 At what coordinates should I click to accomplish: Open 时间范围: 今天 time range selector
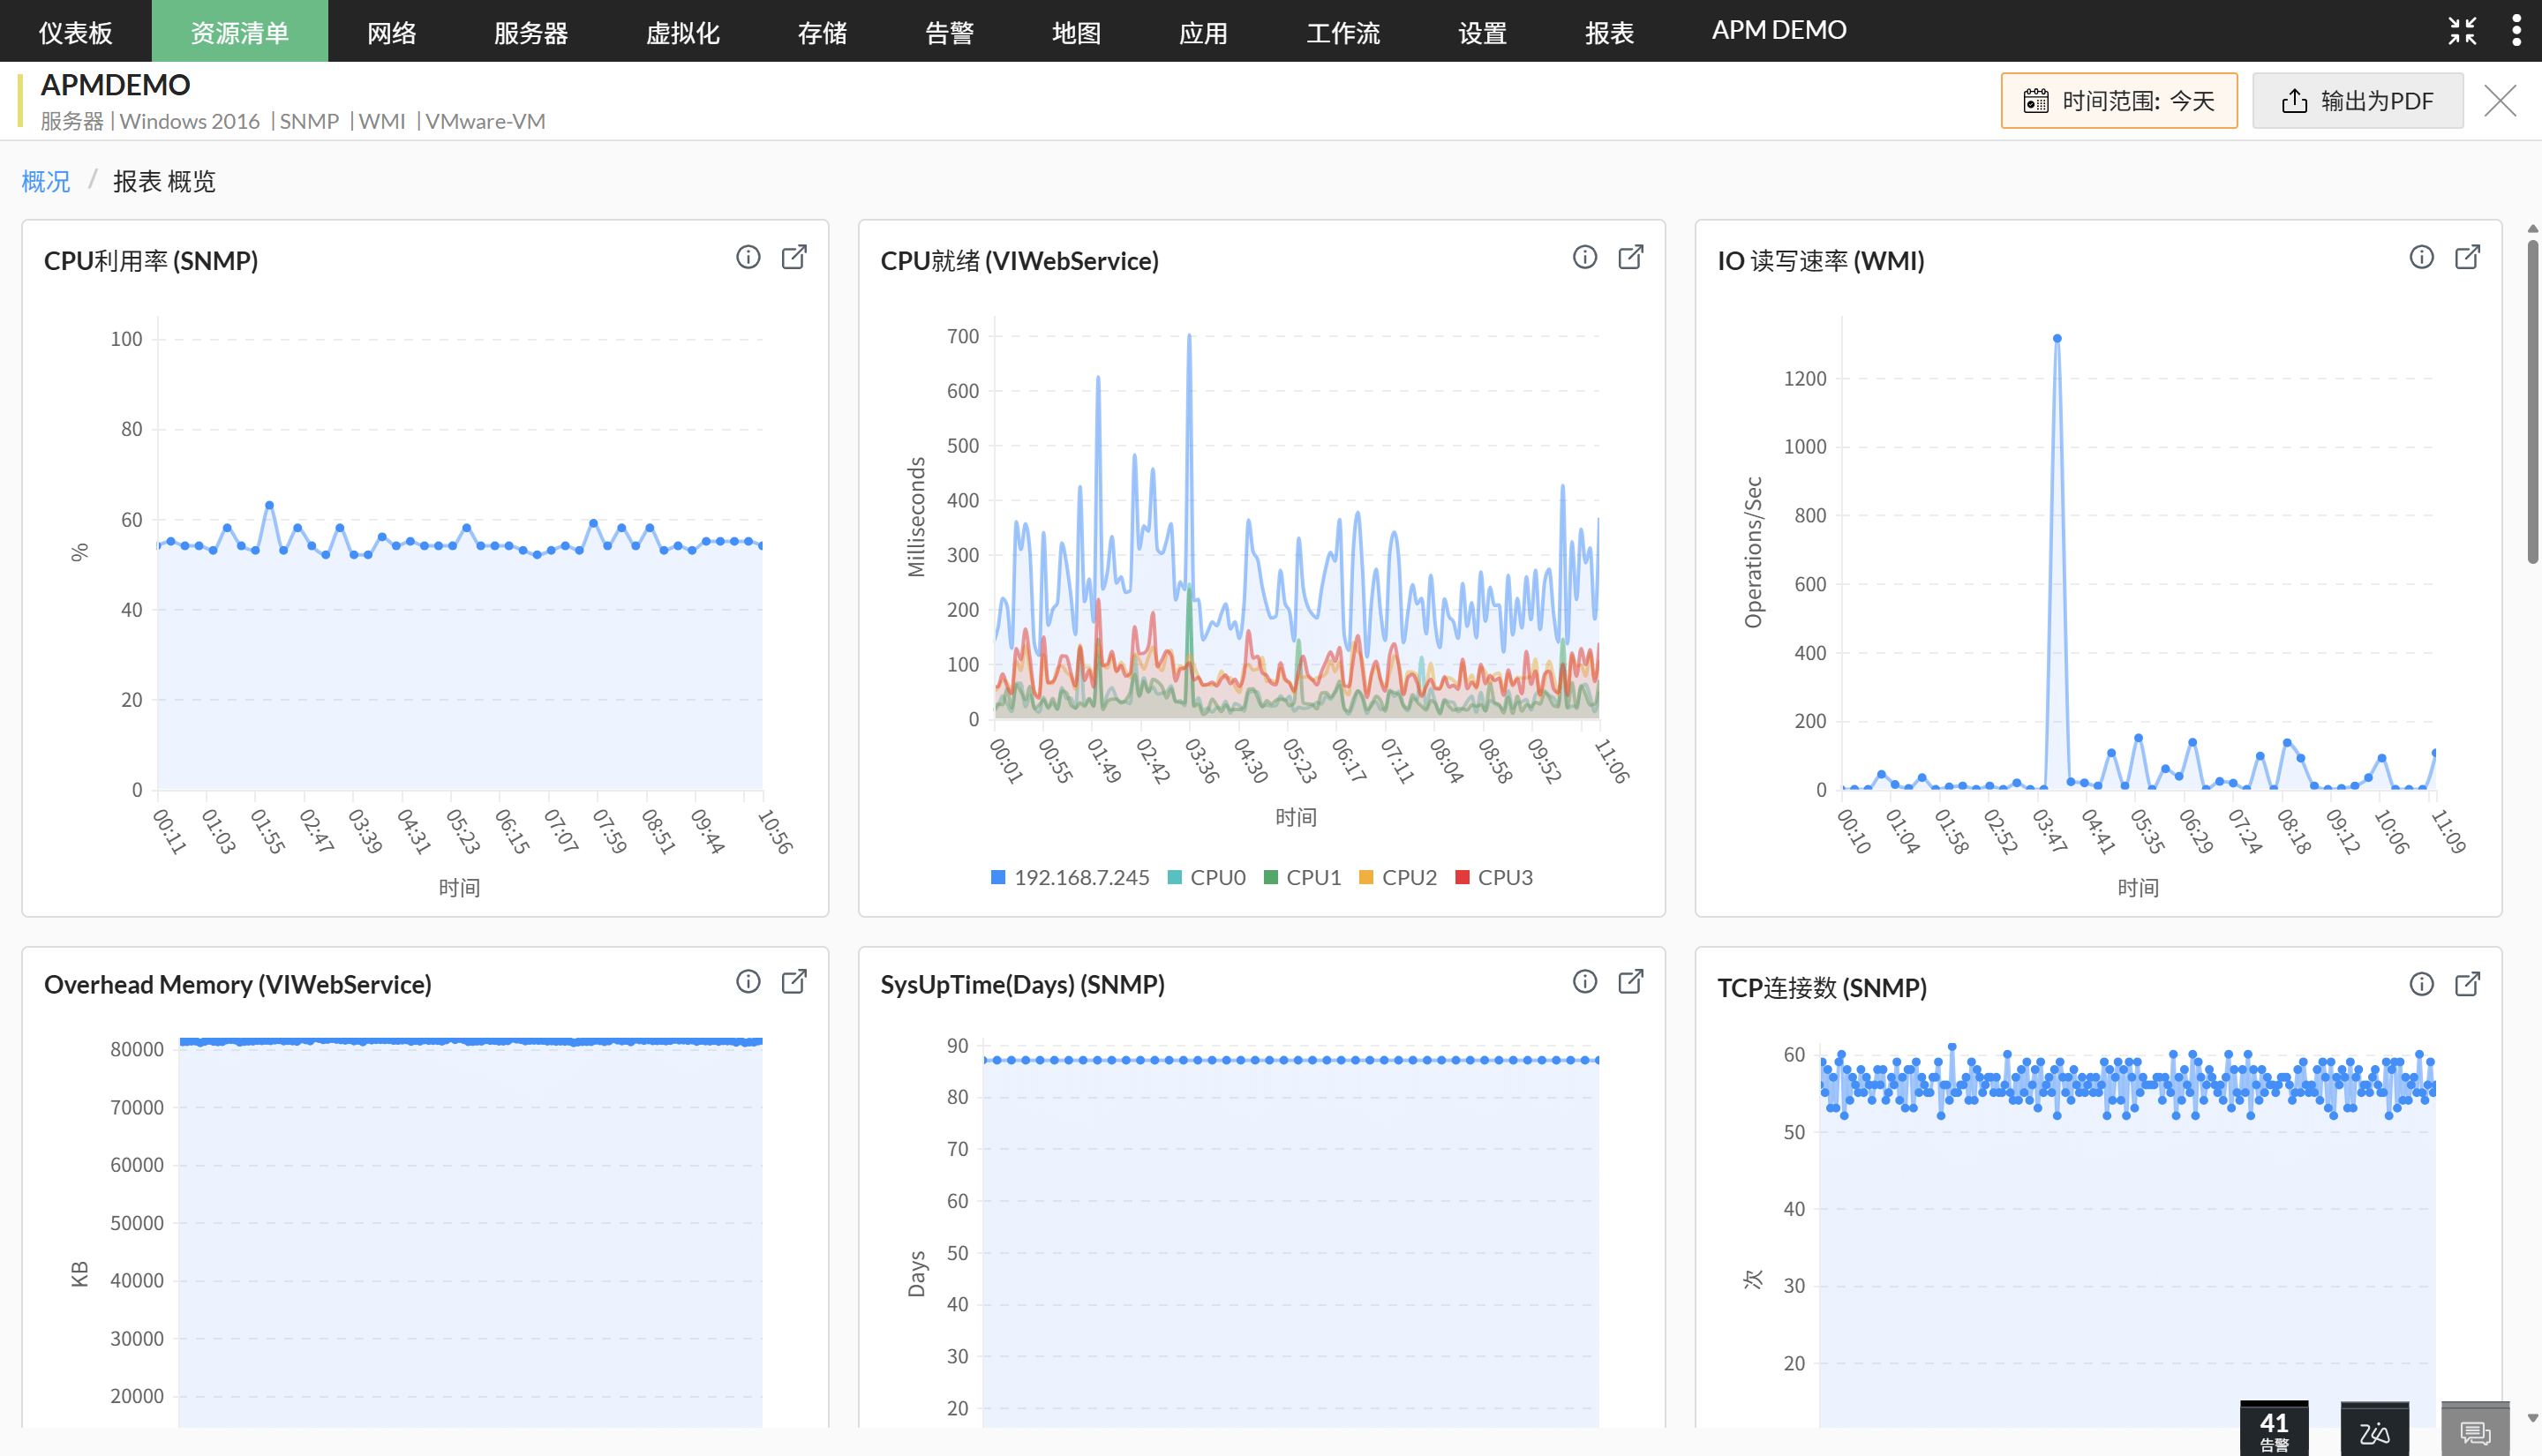(x=2118, y=101)
